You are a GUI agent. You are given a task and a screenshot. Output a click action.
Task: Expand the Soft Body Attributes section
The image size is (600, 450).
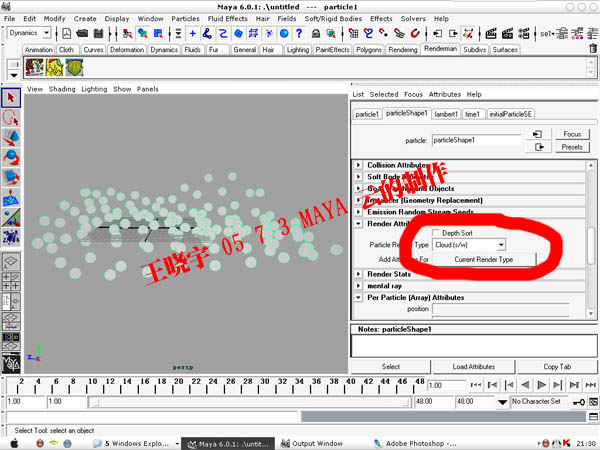coord(358,177)
